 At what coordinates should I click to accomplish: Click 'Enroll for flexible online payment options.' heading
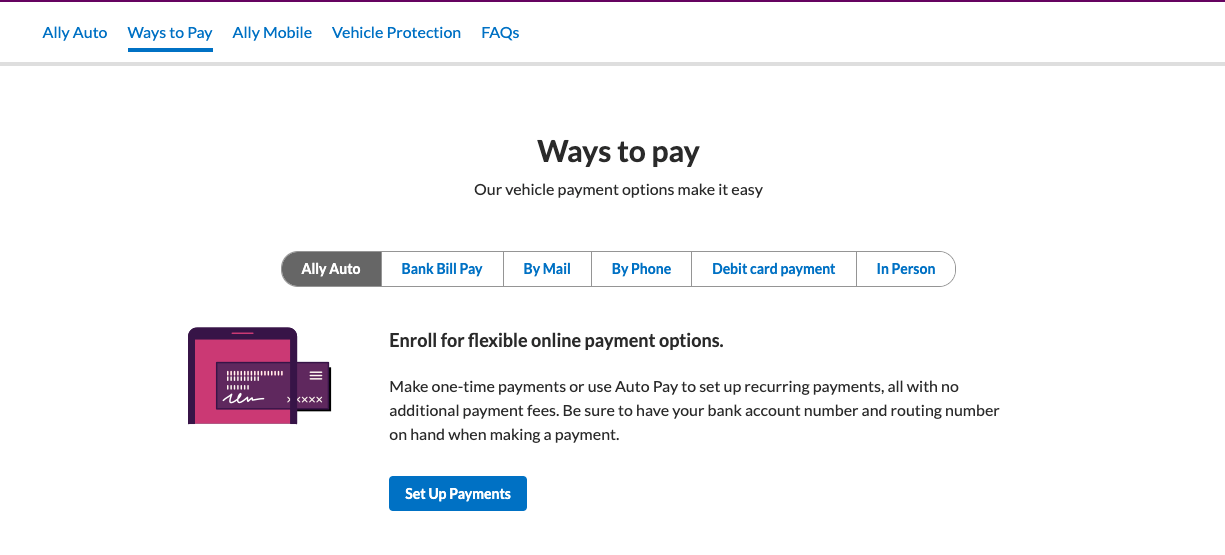[x=556, y=341]
